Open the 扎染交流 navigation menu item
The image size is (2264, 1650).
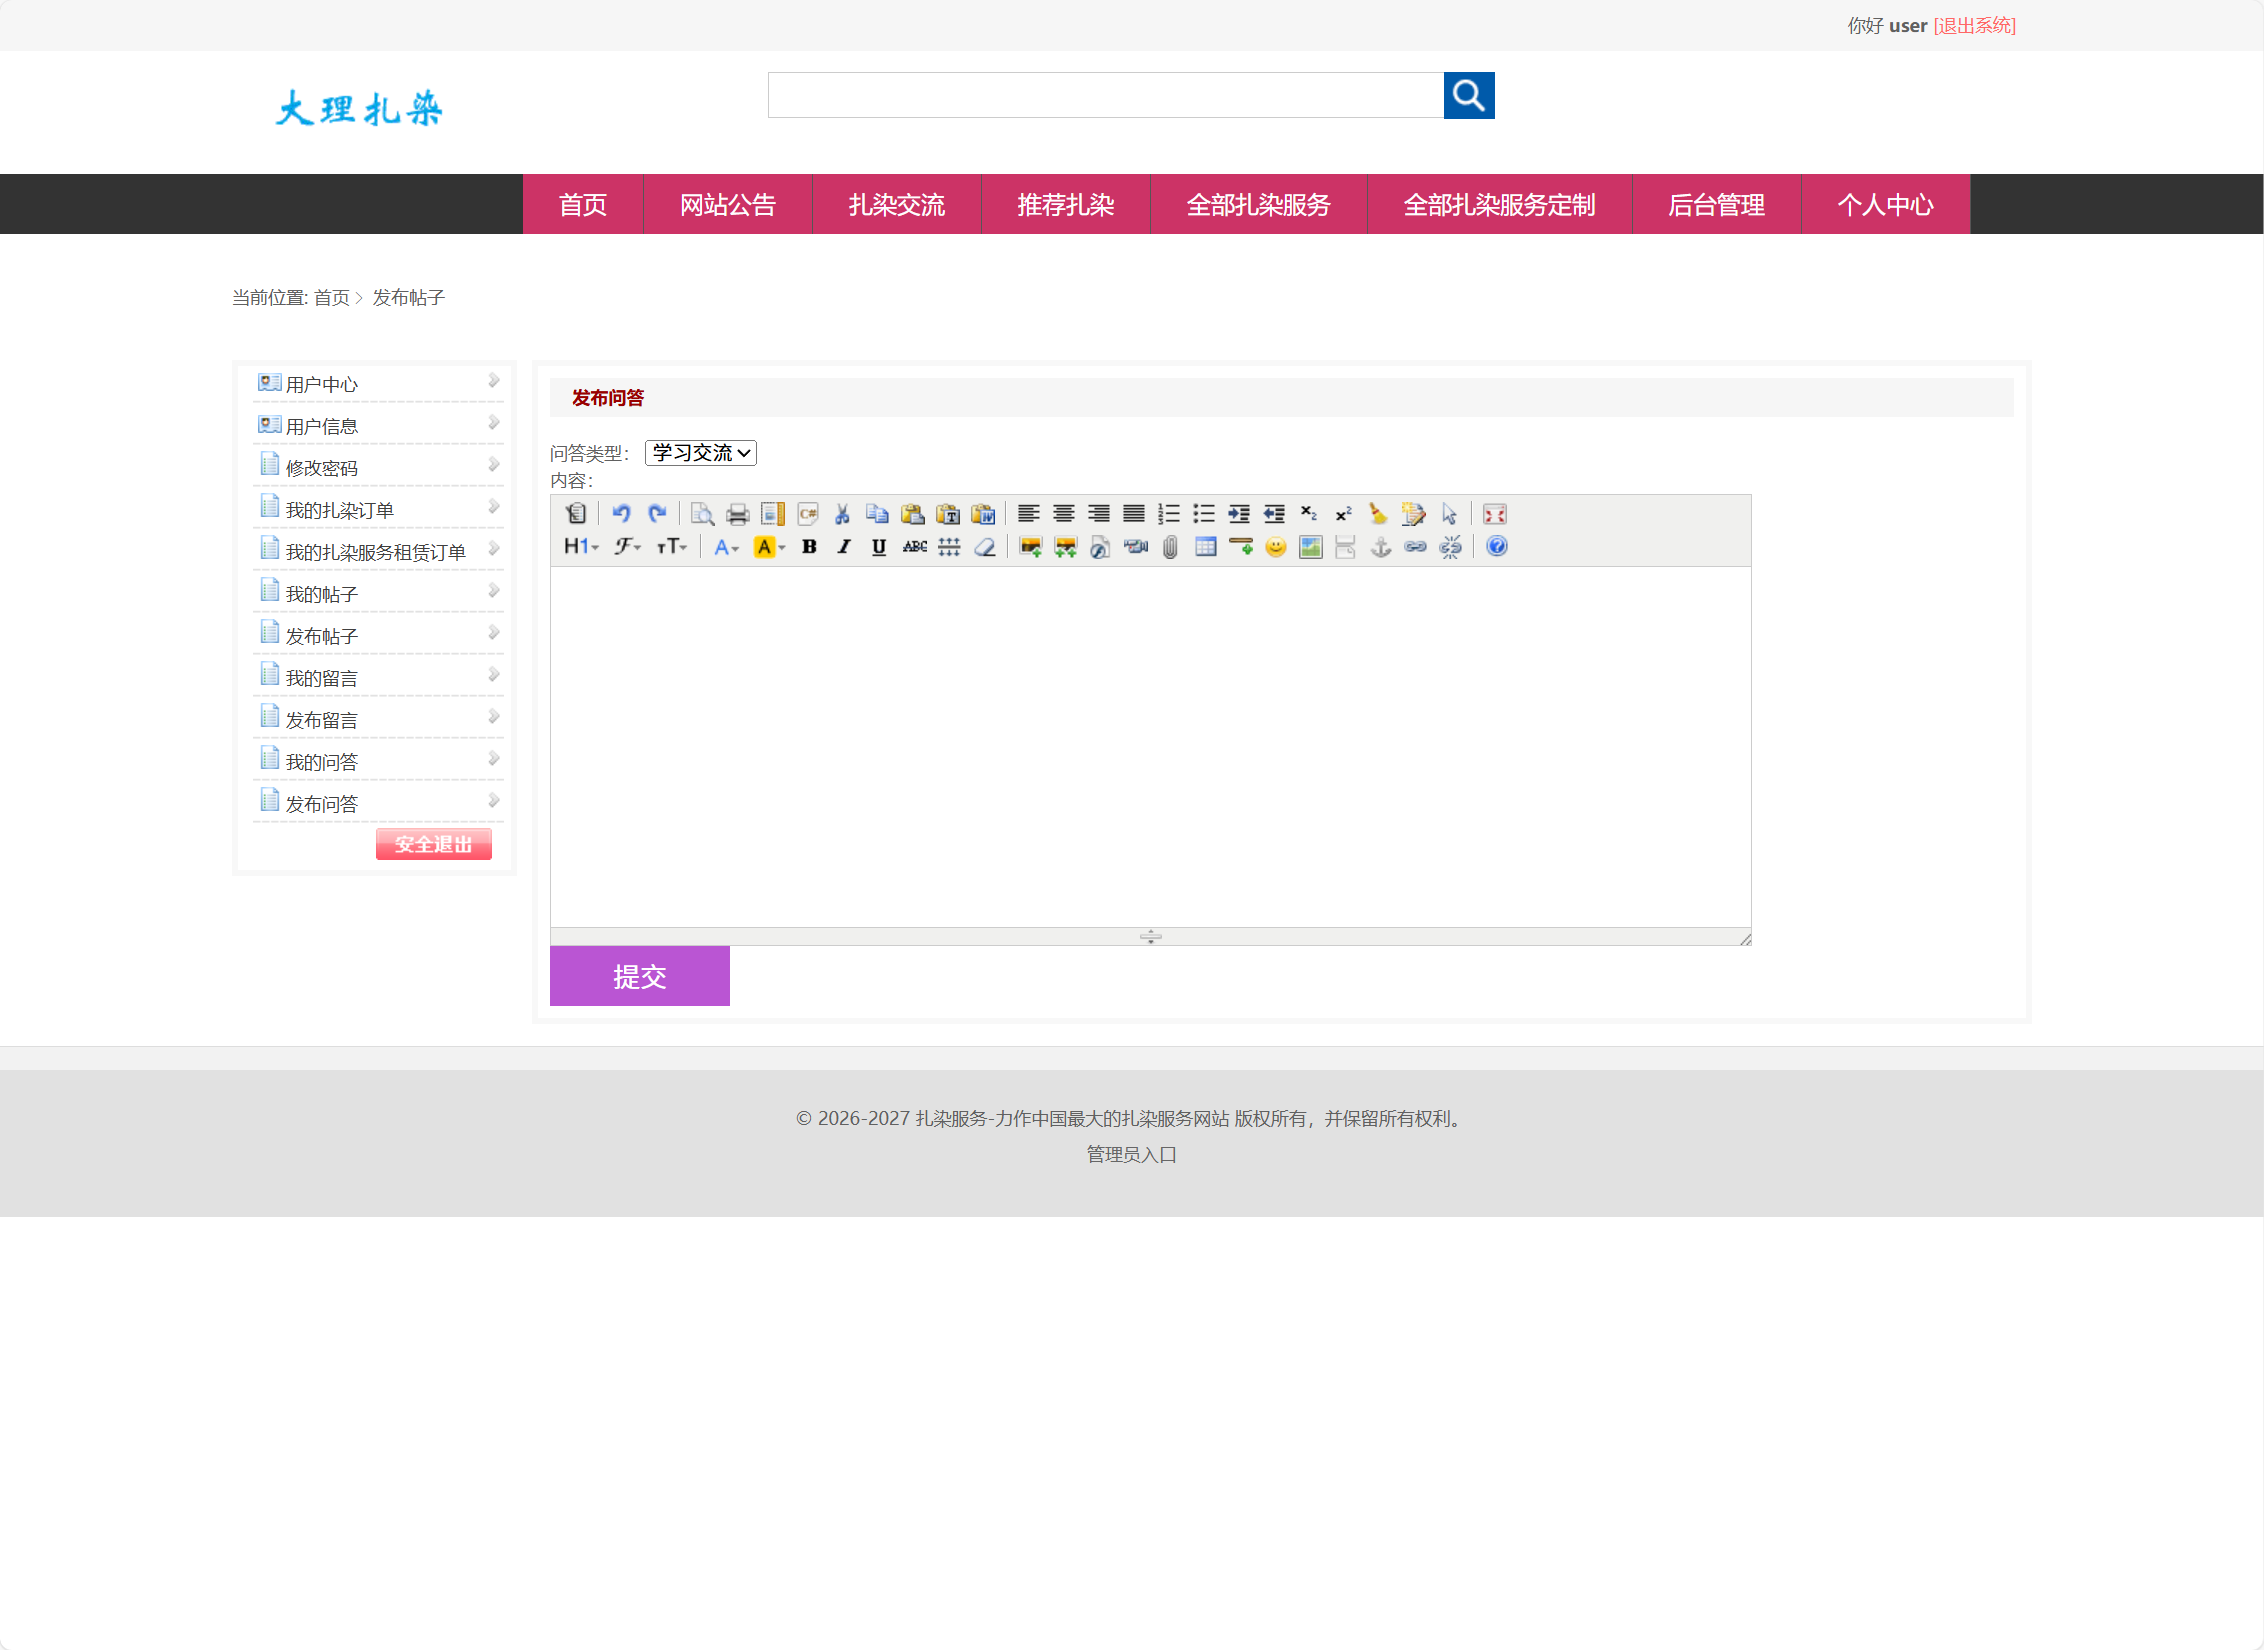(x=896, y=205)
